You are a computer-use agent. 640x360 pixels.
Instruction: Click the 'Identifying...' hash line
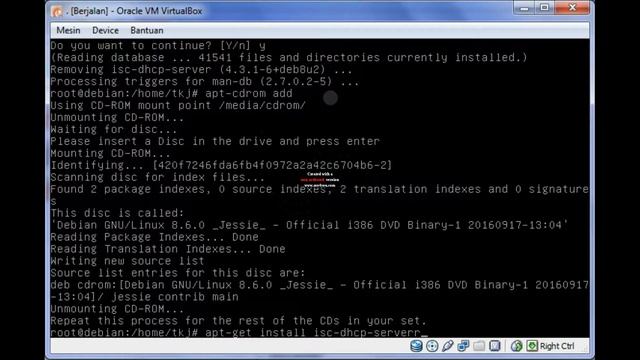221,165
